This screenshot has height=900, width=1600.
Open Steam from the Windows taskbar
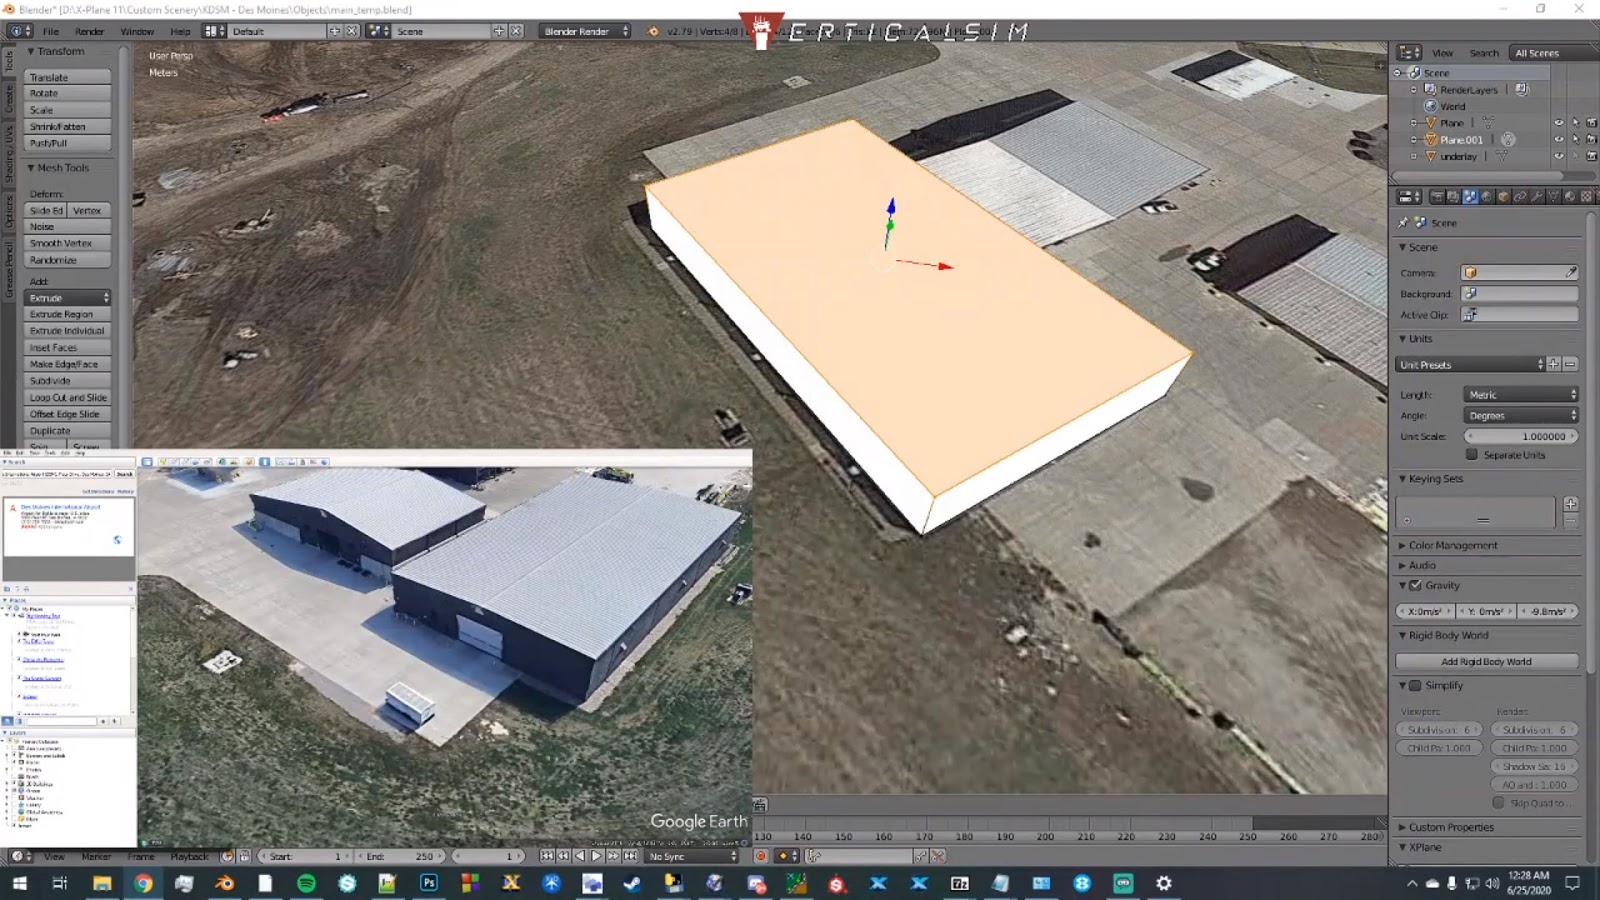[632, 883]
